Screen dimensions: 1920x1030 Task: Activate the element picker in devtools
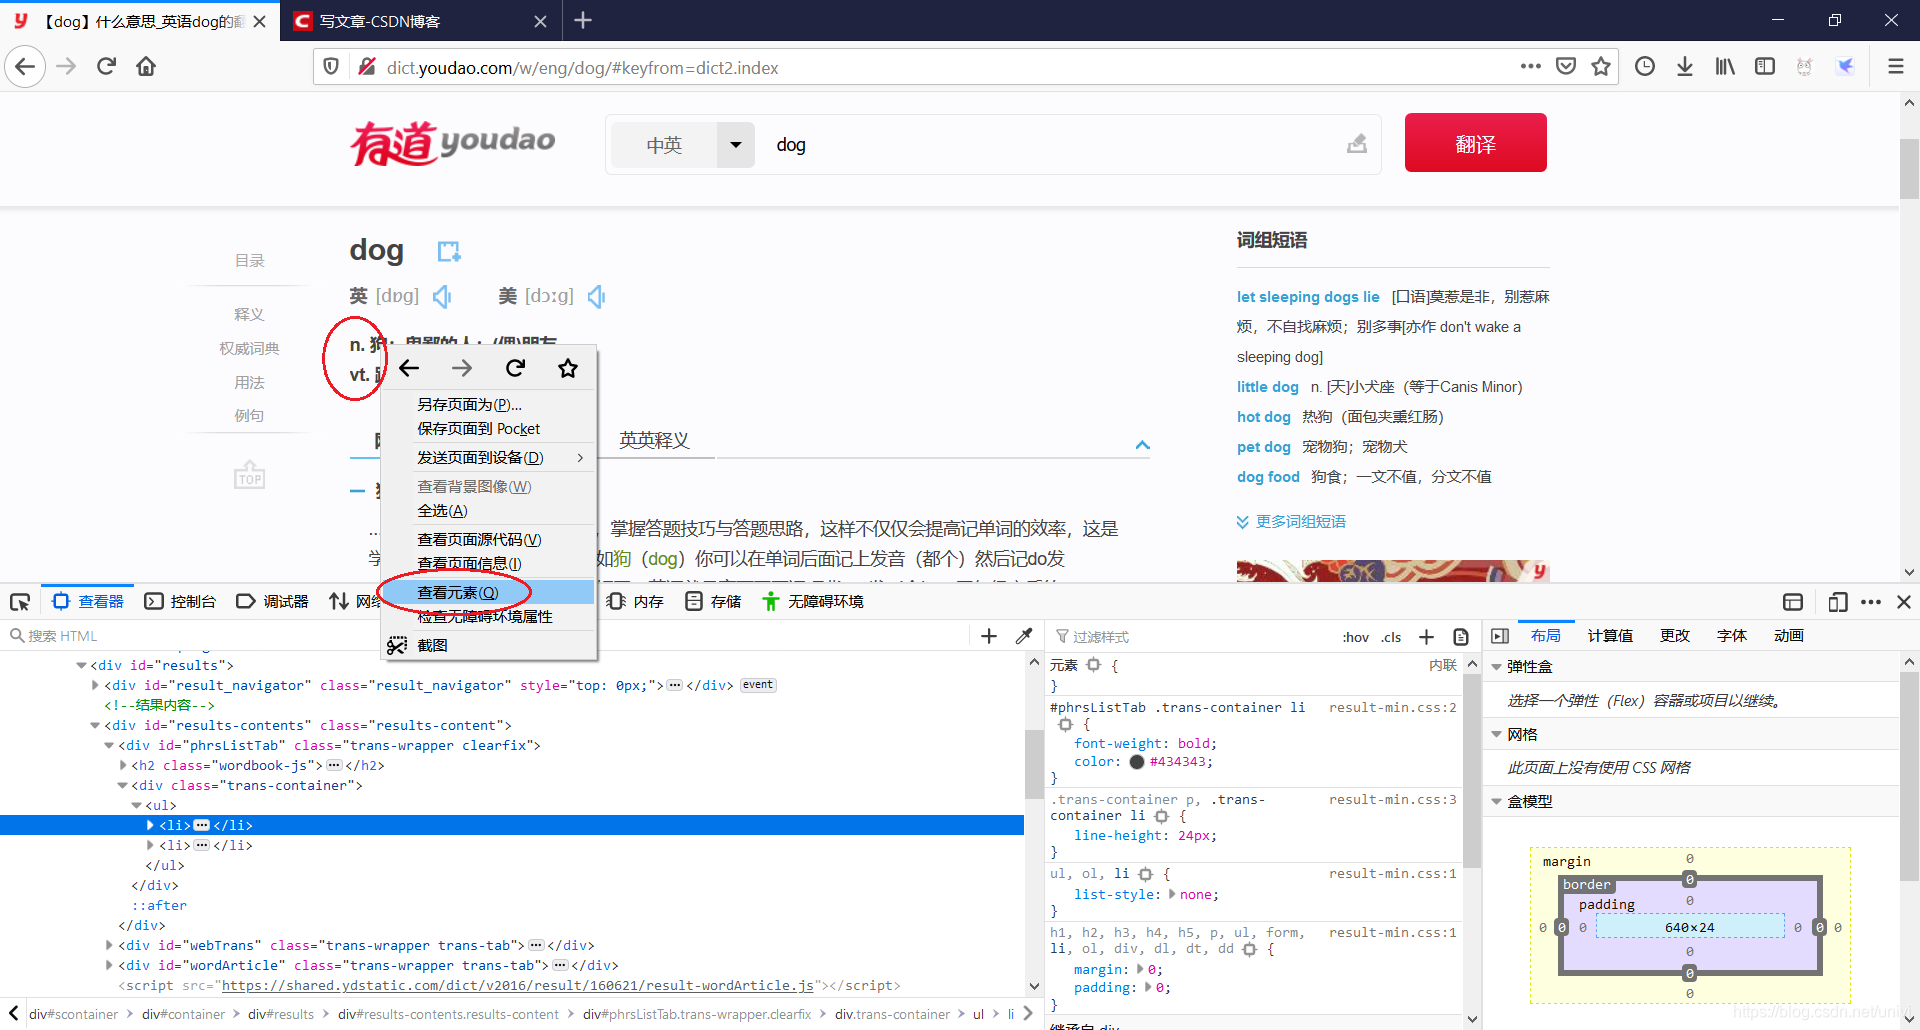[x=20, y=602]
